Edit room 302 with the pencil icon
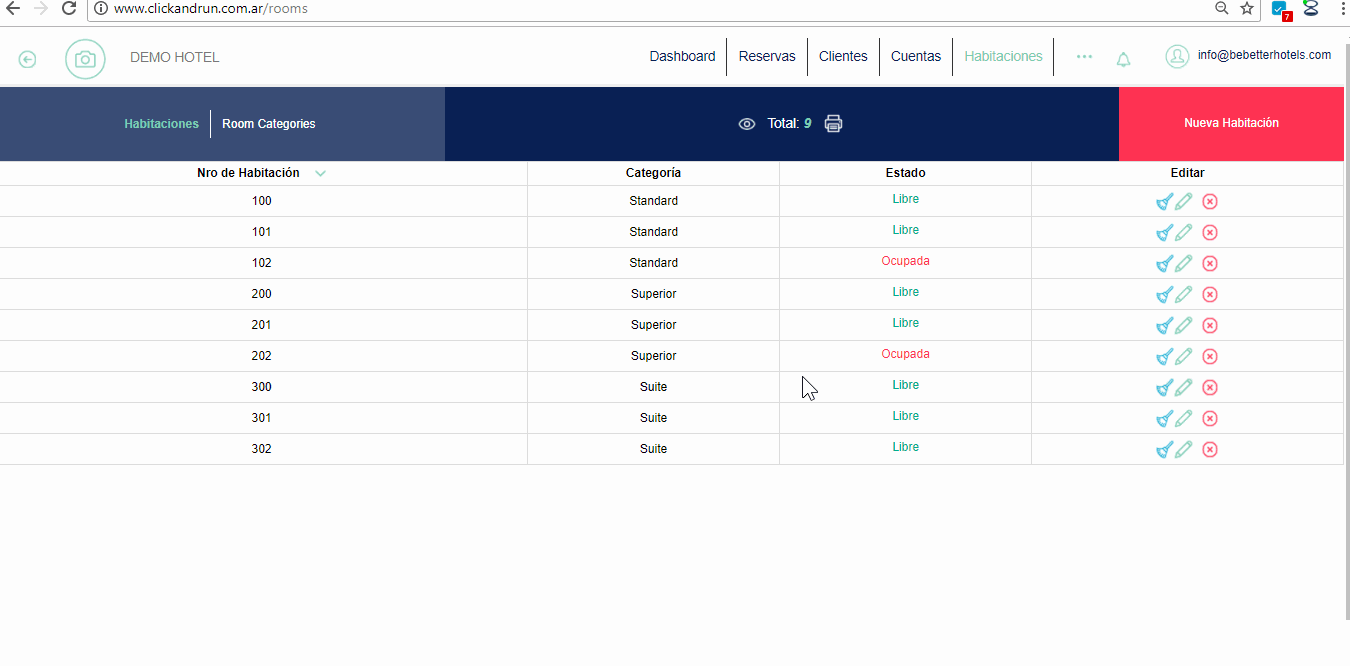The width and height of the screenshot is (1350, 666). coord(1184,450)
